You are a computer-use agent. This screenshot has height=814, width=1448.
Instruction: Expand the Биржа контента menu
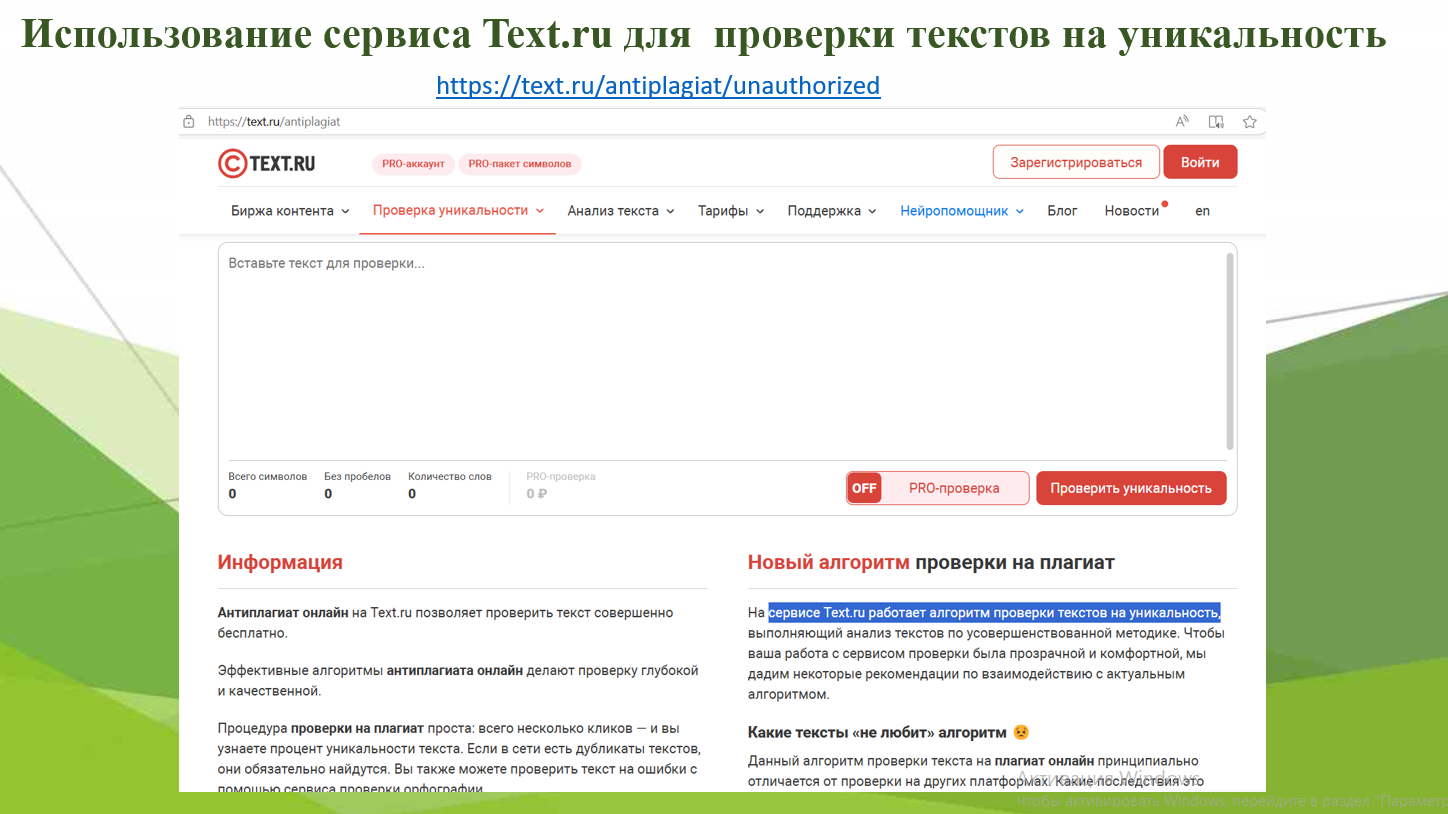tap(290, 211)
